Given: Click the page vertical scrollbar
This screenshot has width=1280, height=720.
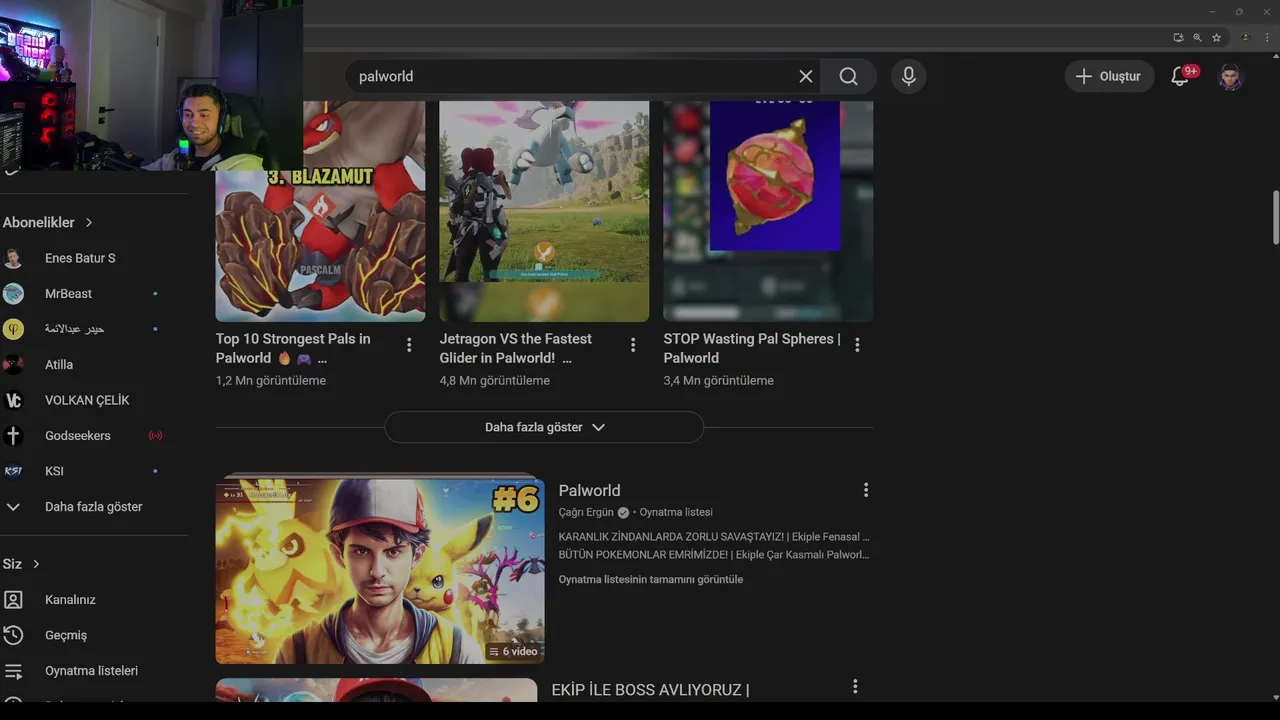Looking at the screenshot, I should [x=1276, y=217].
